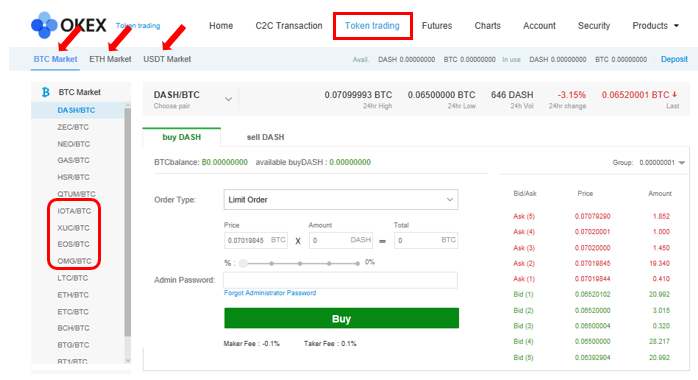This screenshot has height=380, width=698.
Task: Select BCH/BTC pair
Action: pyautogui.click(x=73, y=328)
